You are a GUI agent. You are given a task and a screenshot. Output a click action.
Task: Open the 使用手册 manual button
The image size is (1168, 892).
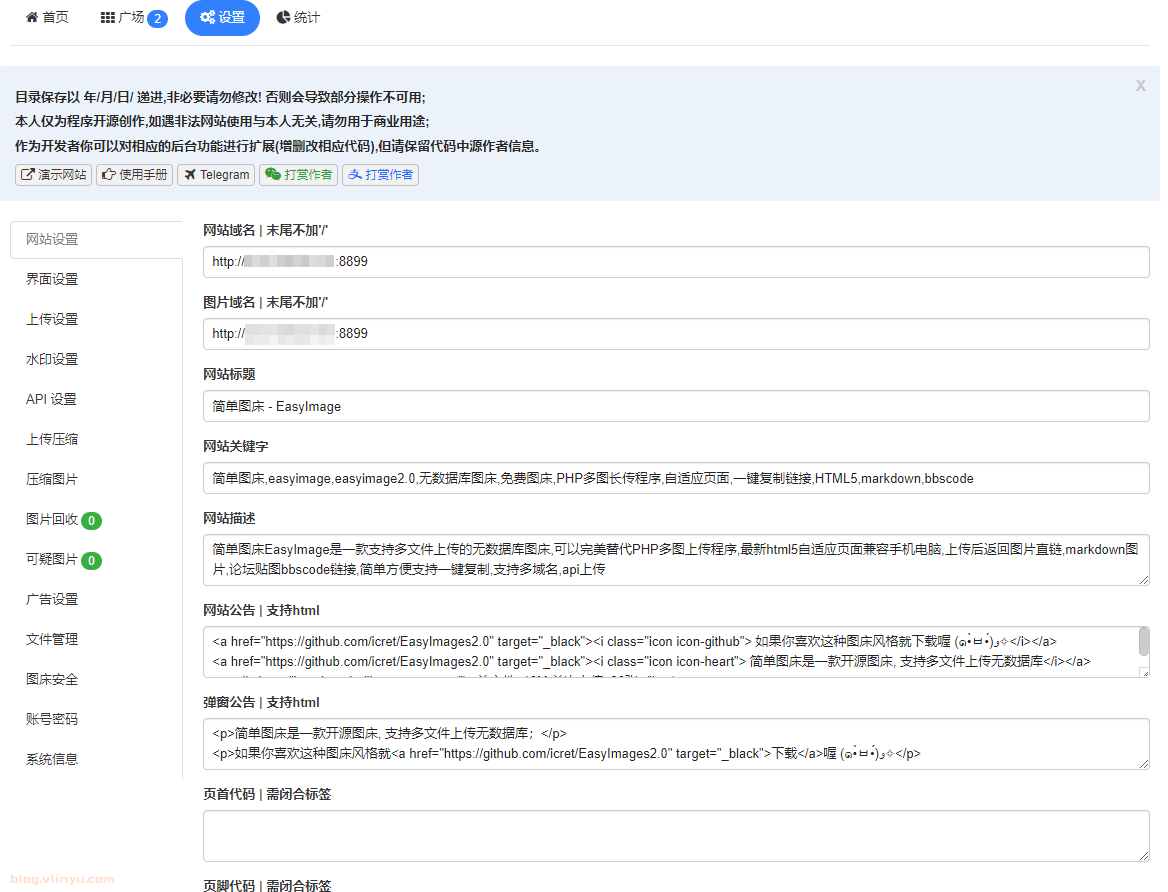[134, 175]
